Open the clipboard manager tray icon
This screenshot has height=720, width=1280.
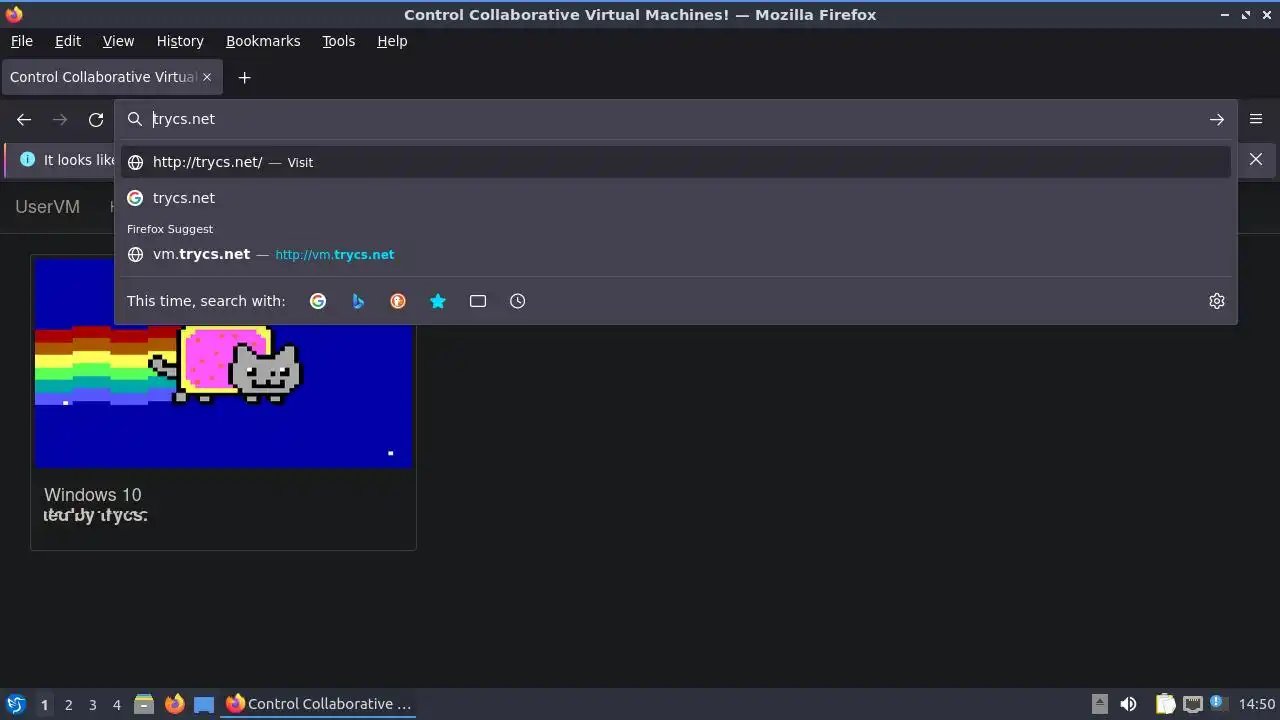[1165, 704]
